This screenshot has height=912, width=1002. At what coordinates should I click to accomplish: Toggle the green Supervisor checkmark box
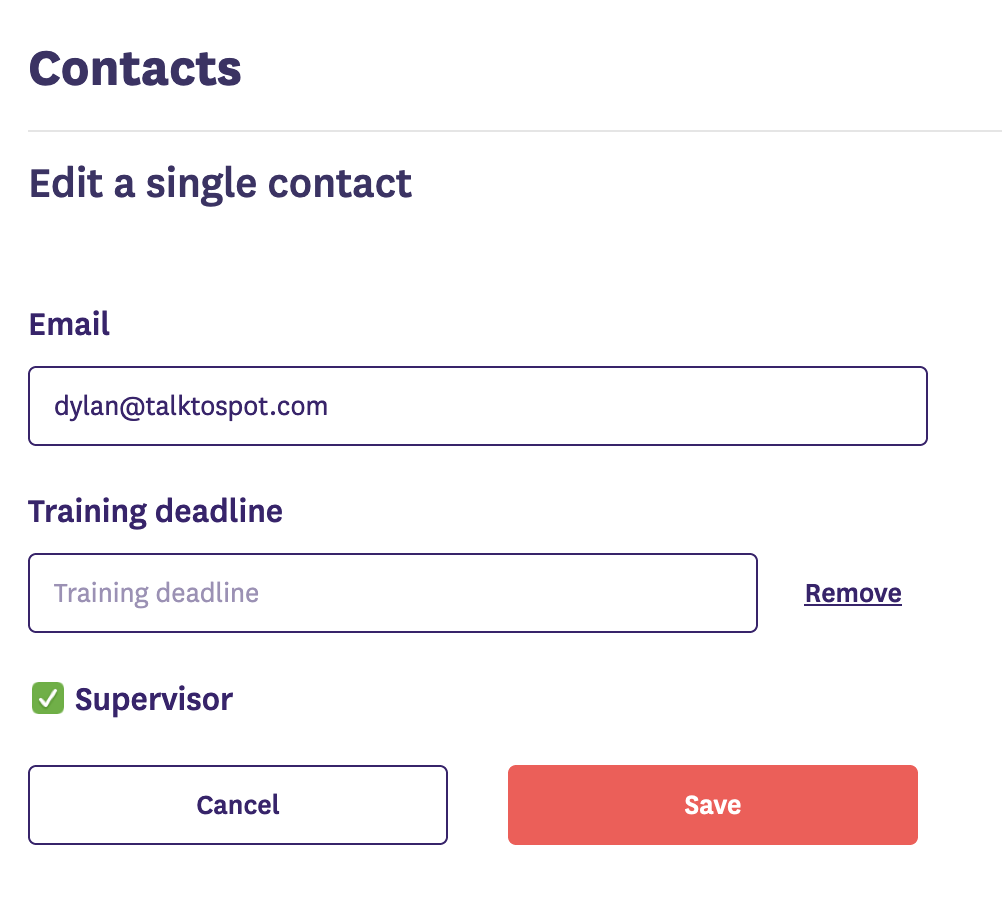click(48, 699)
